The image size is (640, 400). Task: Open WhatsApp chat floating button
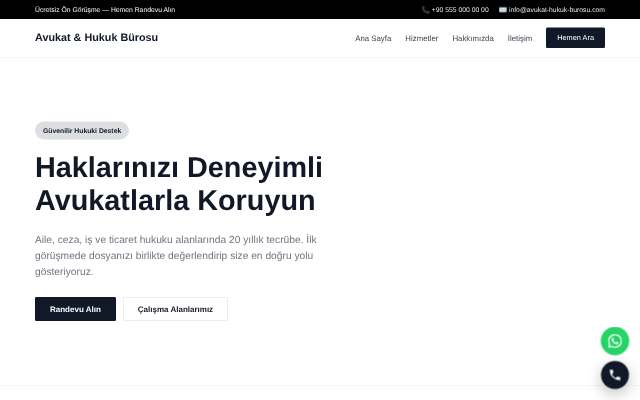[615, 341]
